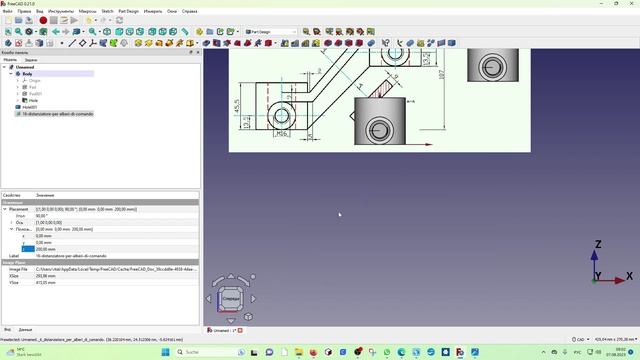
Task: Create a new sketch
Action: point(19,43)
